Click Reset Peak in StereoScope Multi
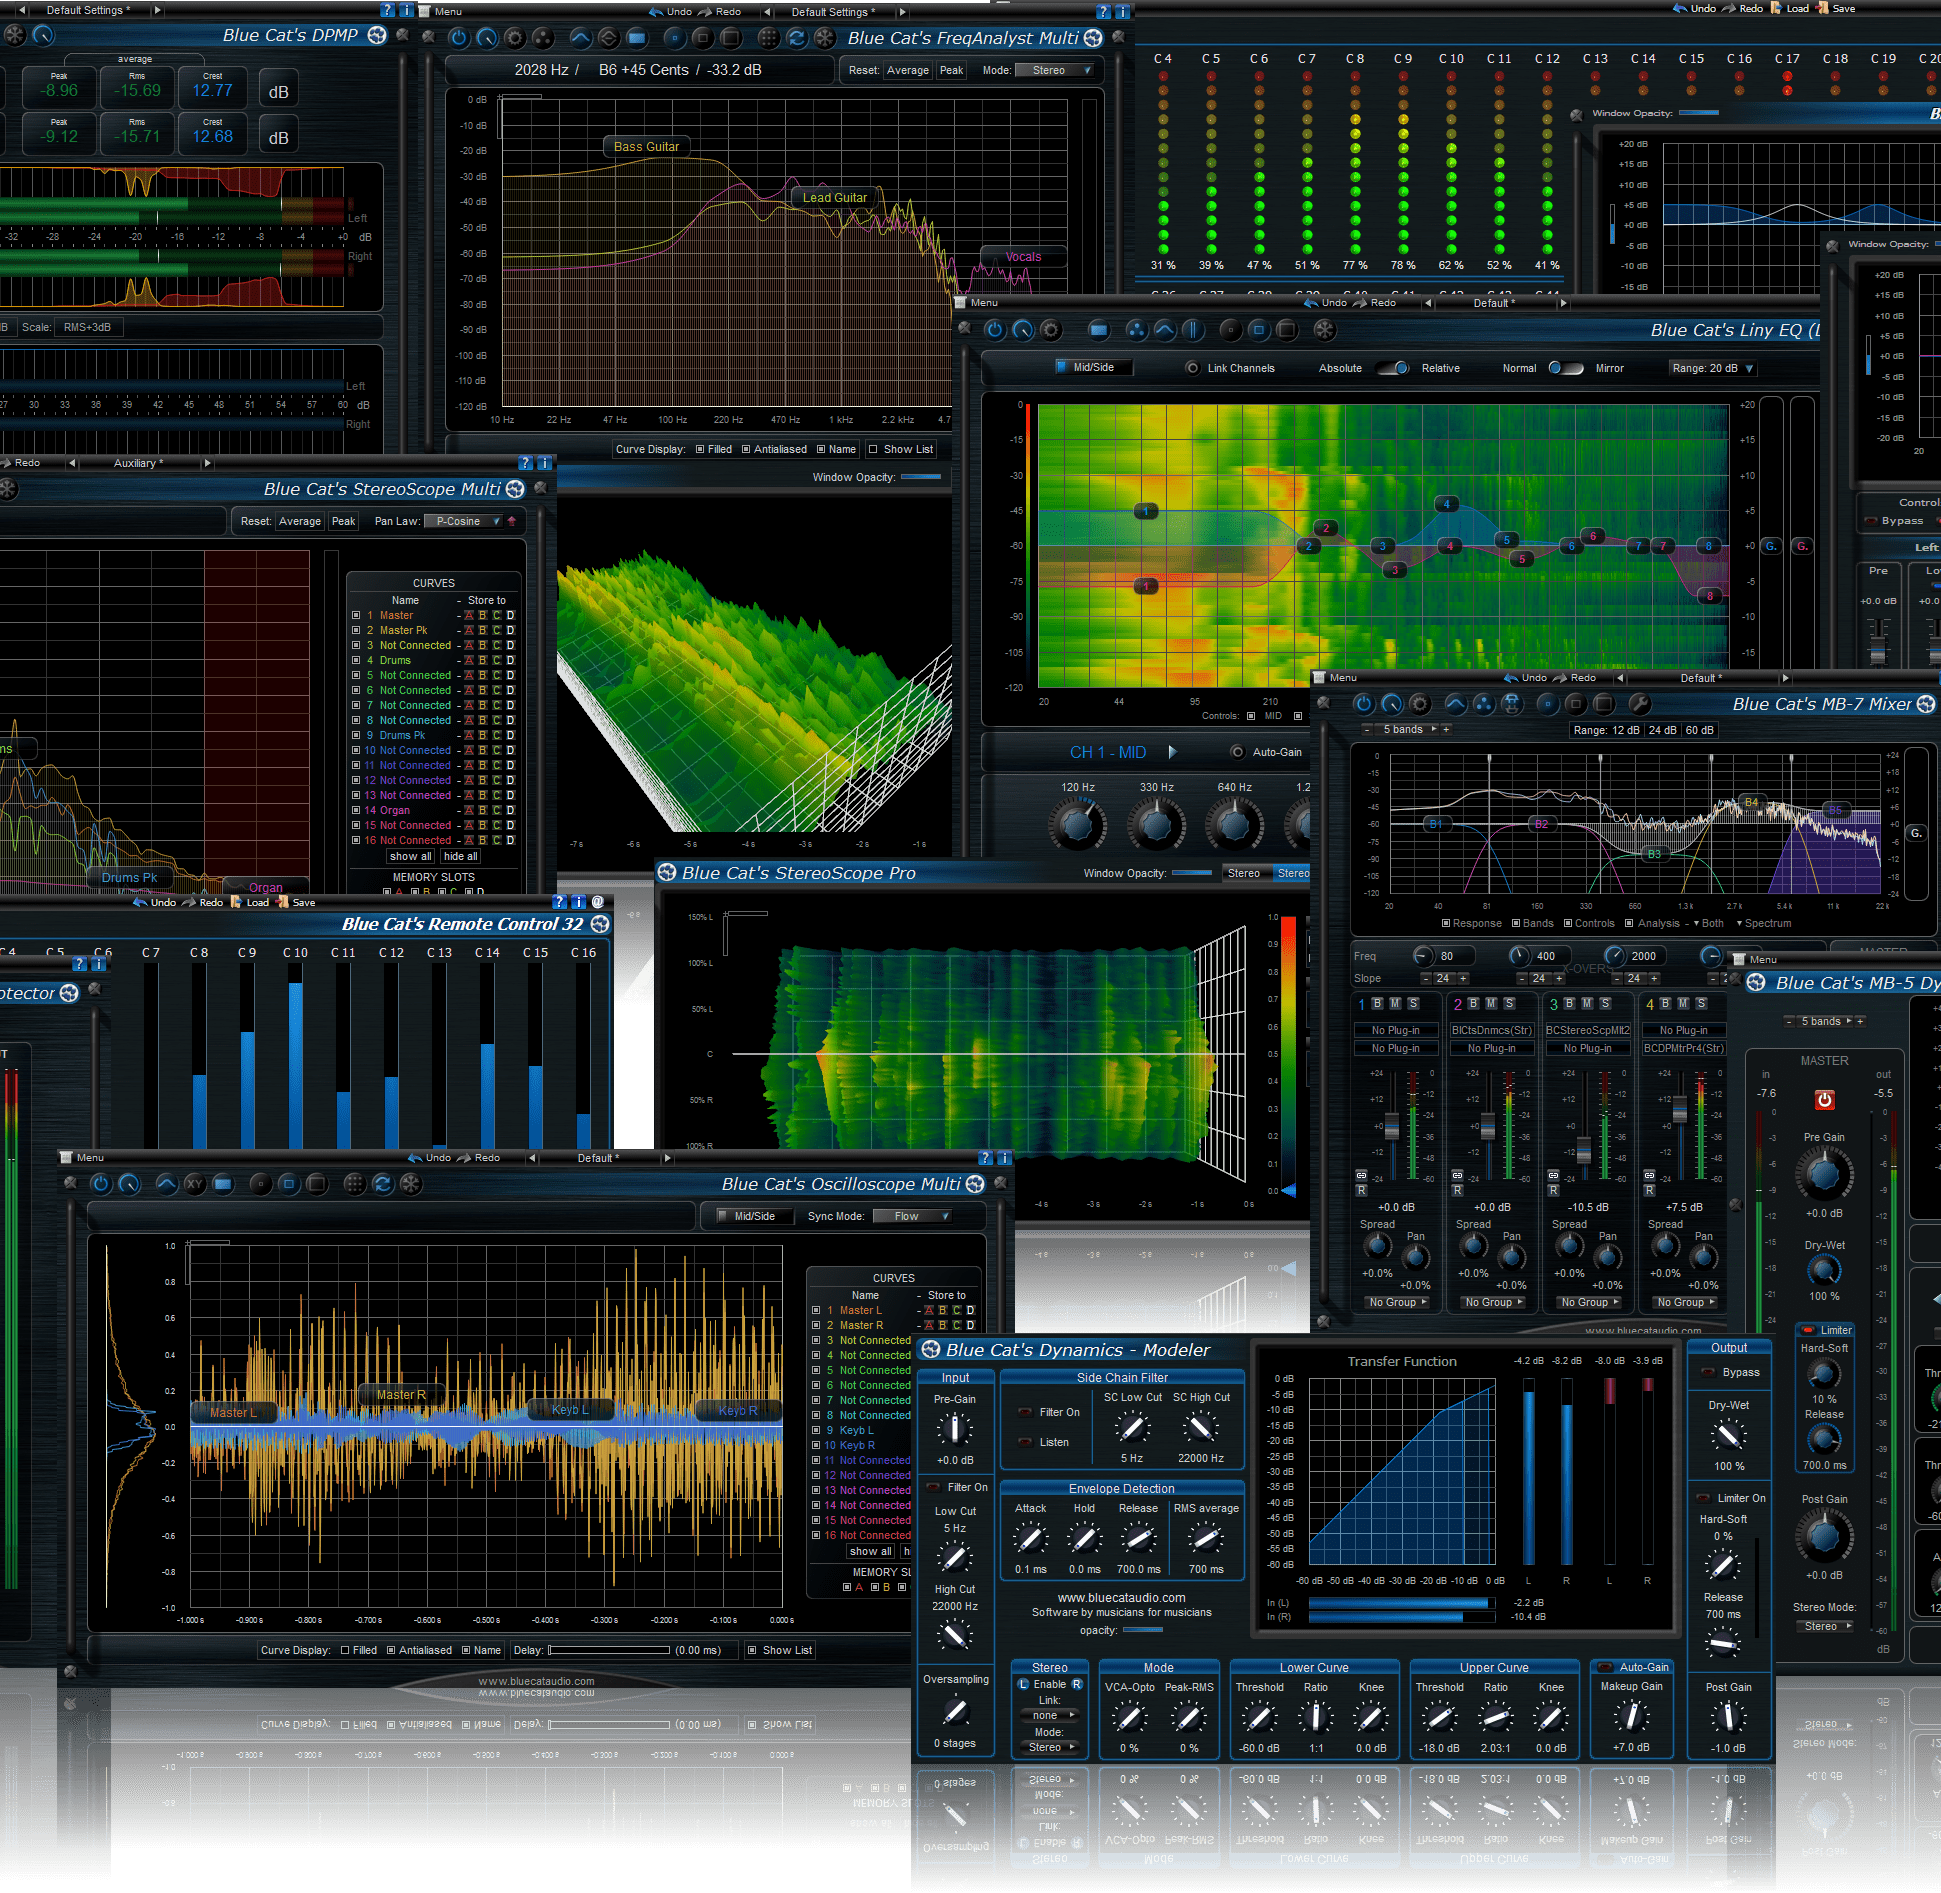The width and height of the screenshot is (1941, 1893). click(x=344, y=521)
